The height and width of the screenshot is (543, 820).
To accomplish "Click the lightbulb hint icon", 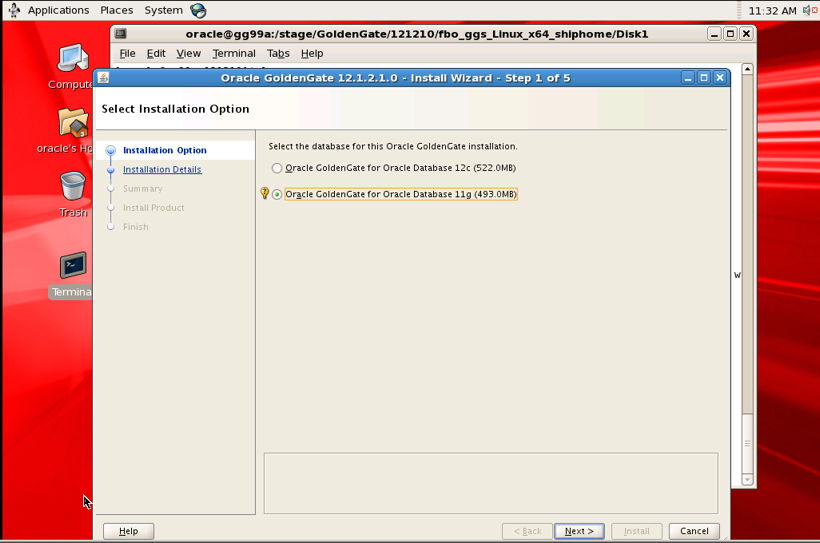I will point(265,193).
